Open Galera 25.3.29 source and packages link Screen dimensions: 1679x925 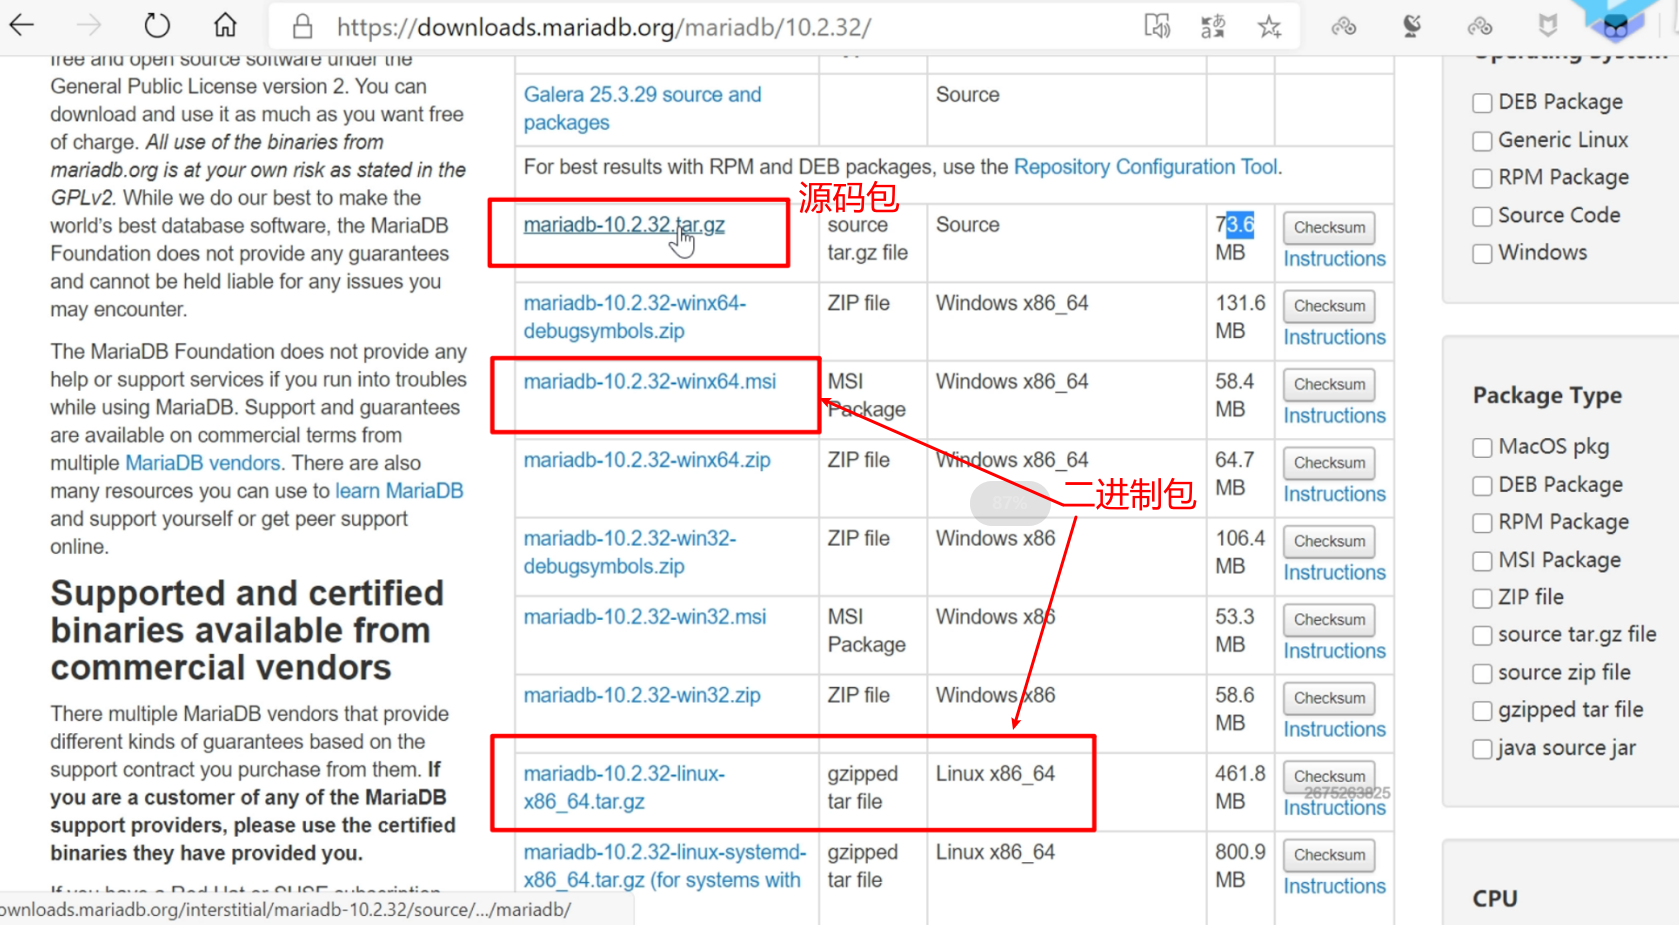pyautogui.click(x=642, y=109)
